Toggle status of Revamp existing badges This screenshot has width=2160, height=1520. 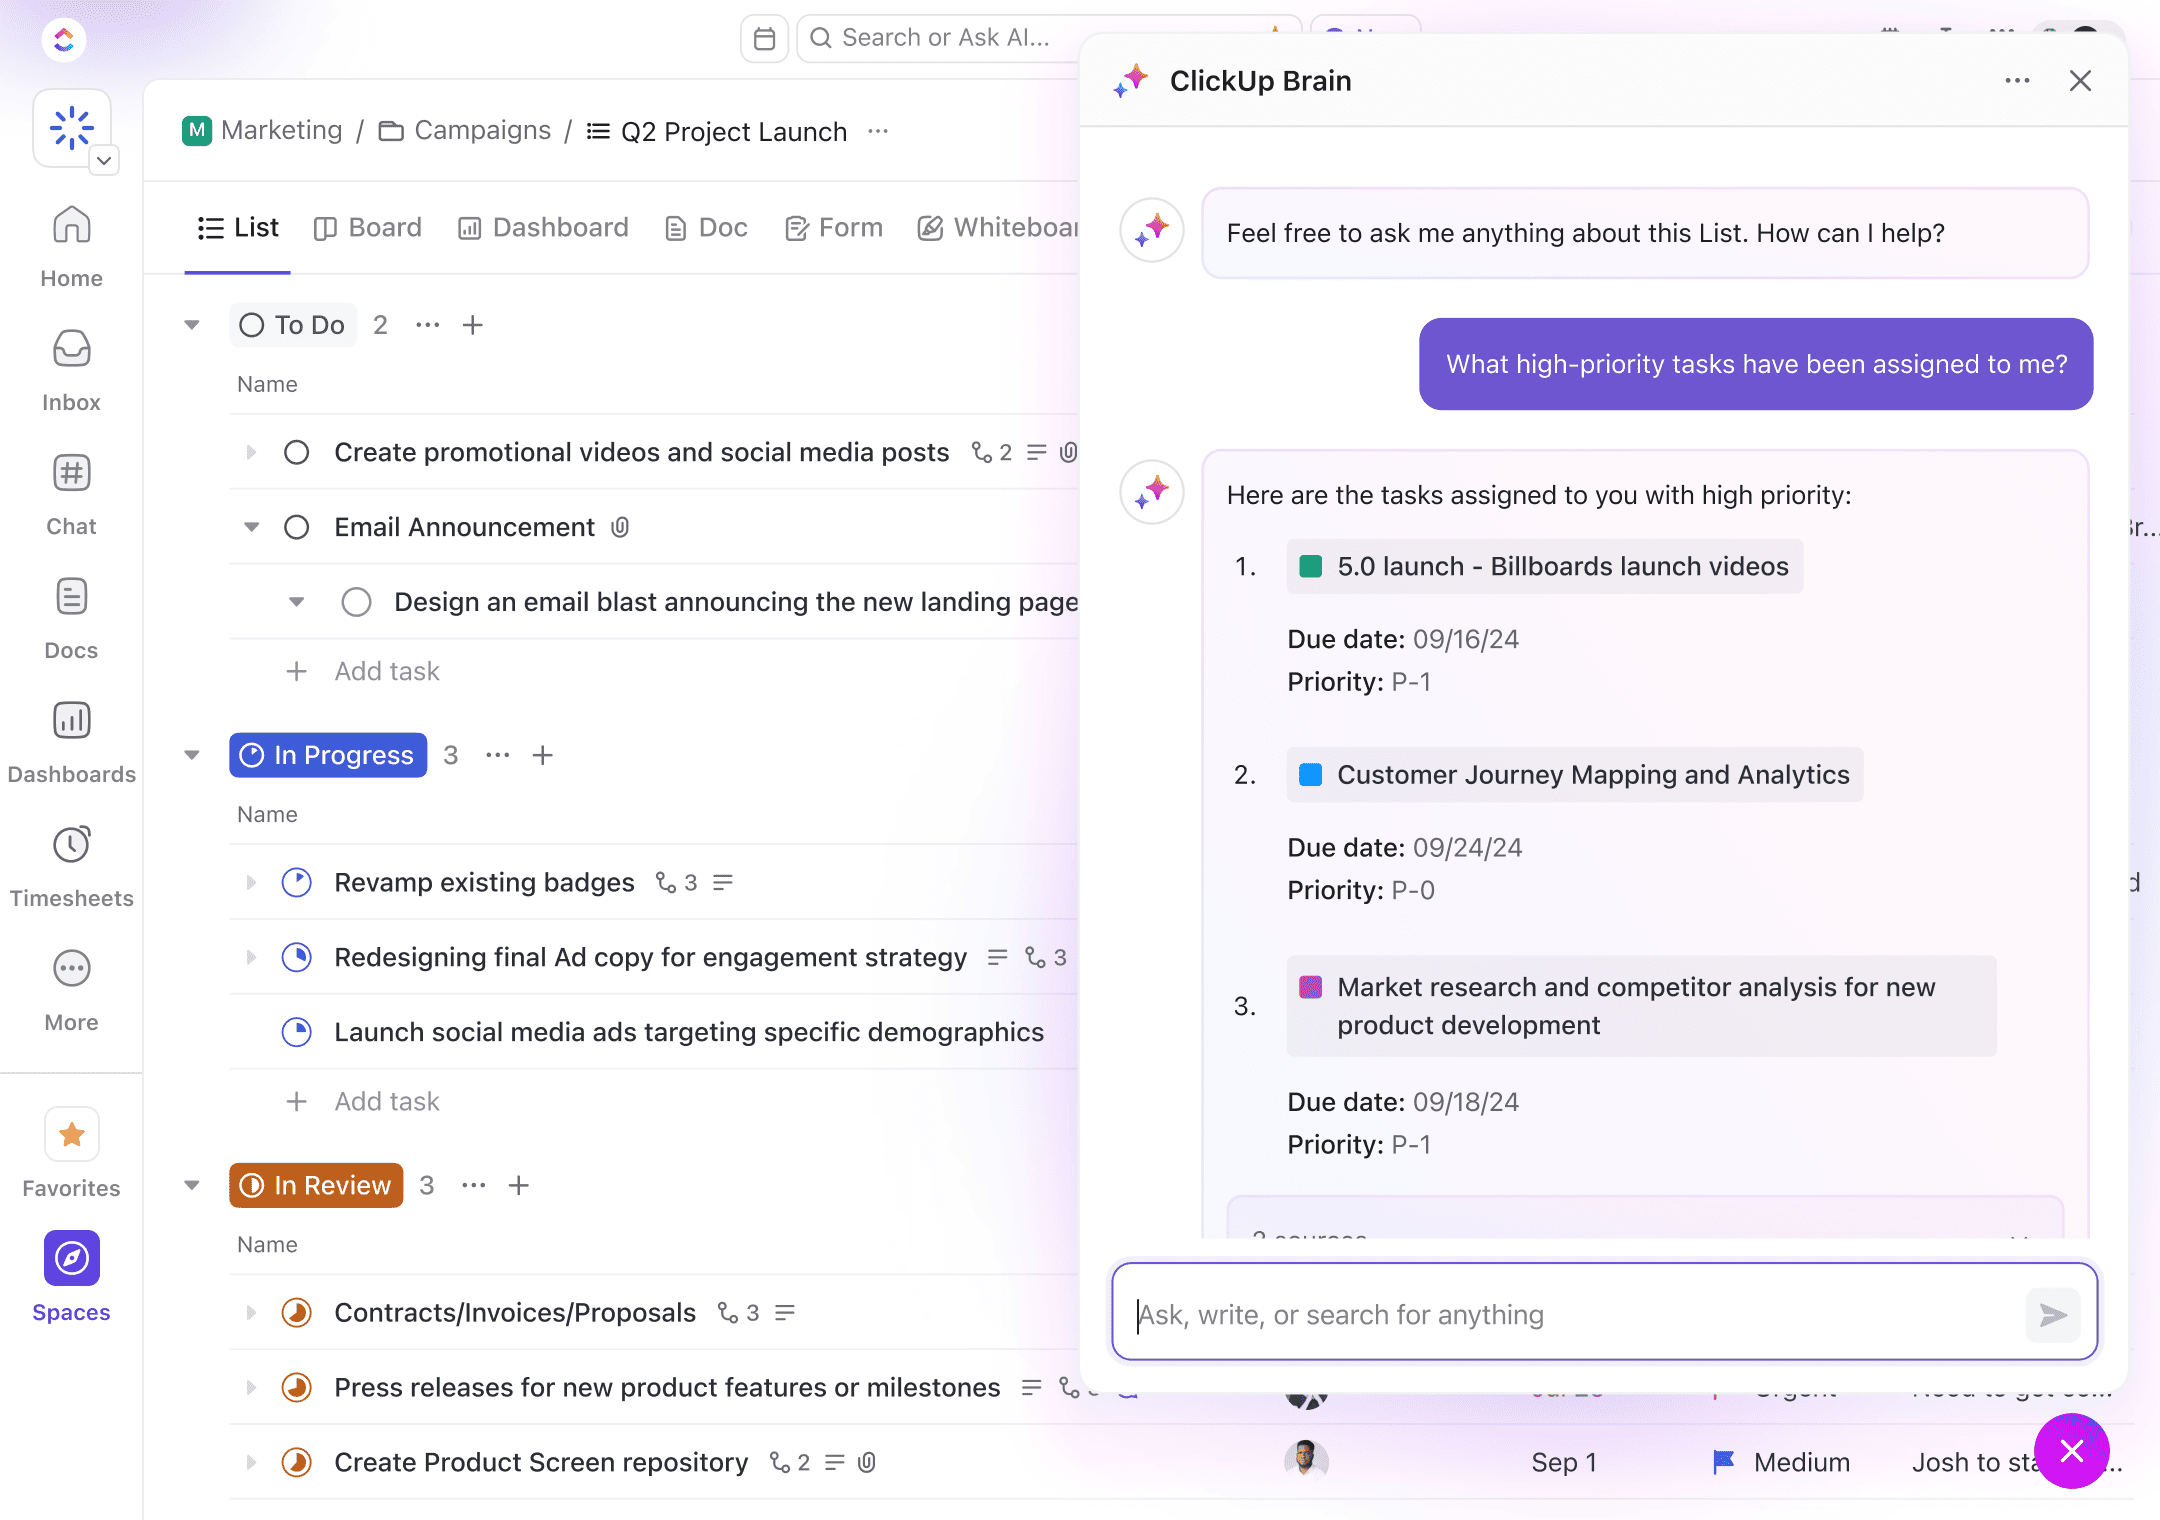click(x=297, y=882)
